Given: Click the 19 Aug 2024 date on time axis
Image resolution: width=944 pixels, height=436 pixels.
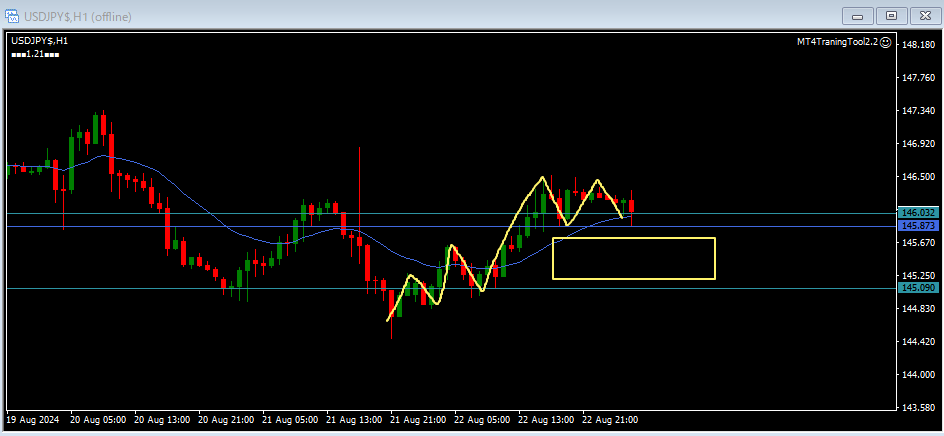Looking at the screenshot, I should click(33, 420).
